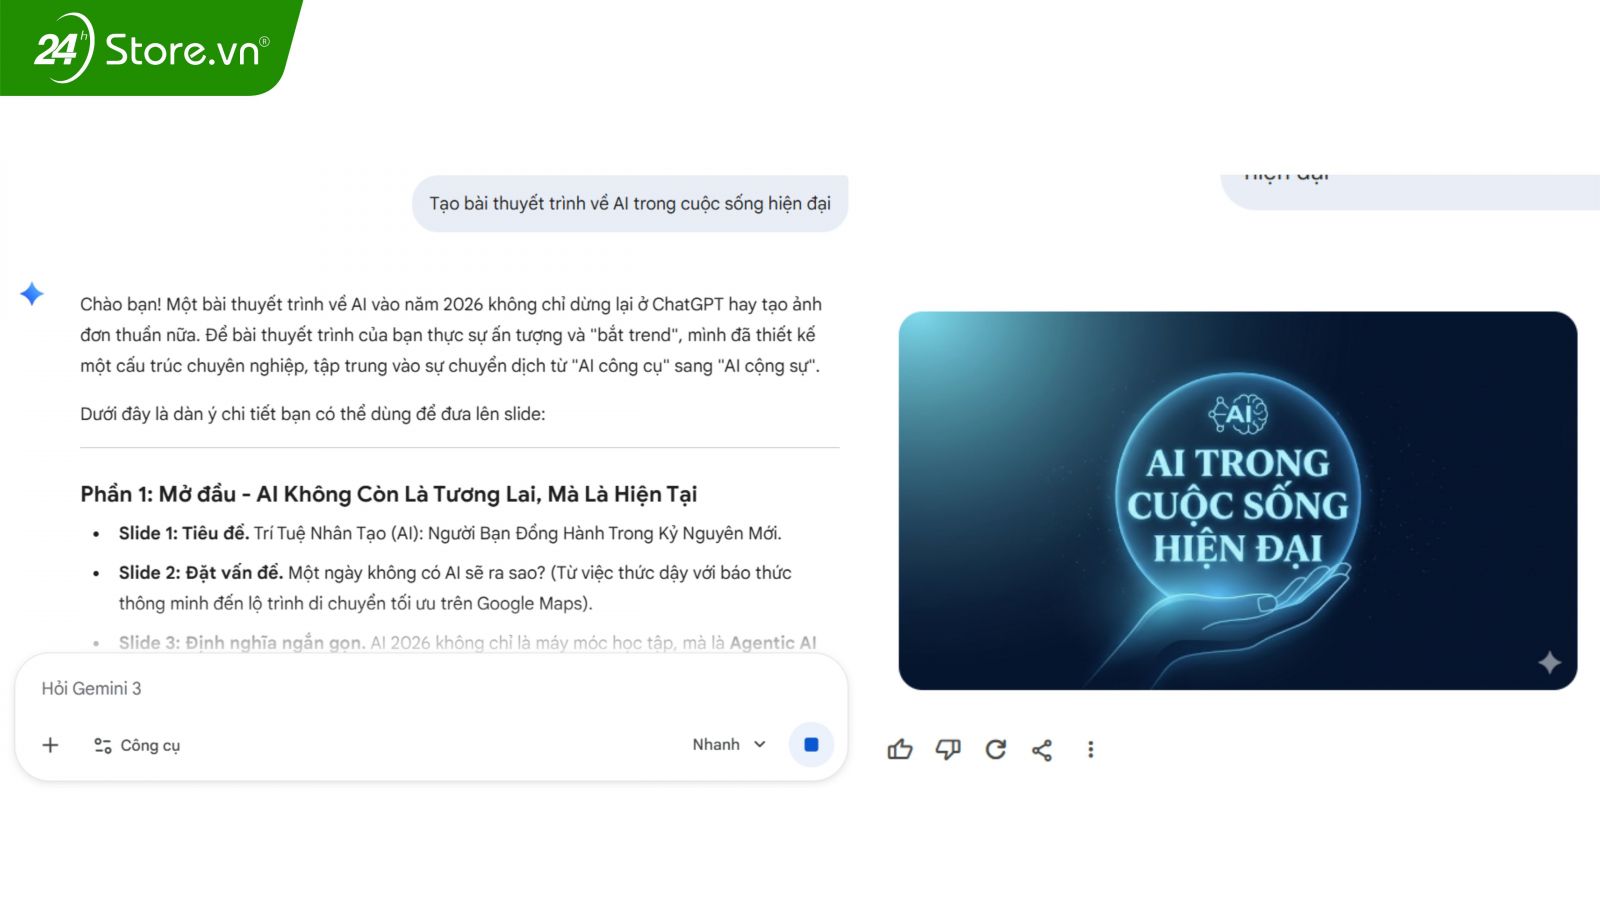Open the three-dot more options menu
This screenshot has width=1600, height=900.
point(1090,749)
